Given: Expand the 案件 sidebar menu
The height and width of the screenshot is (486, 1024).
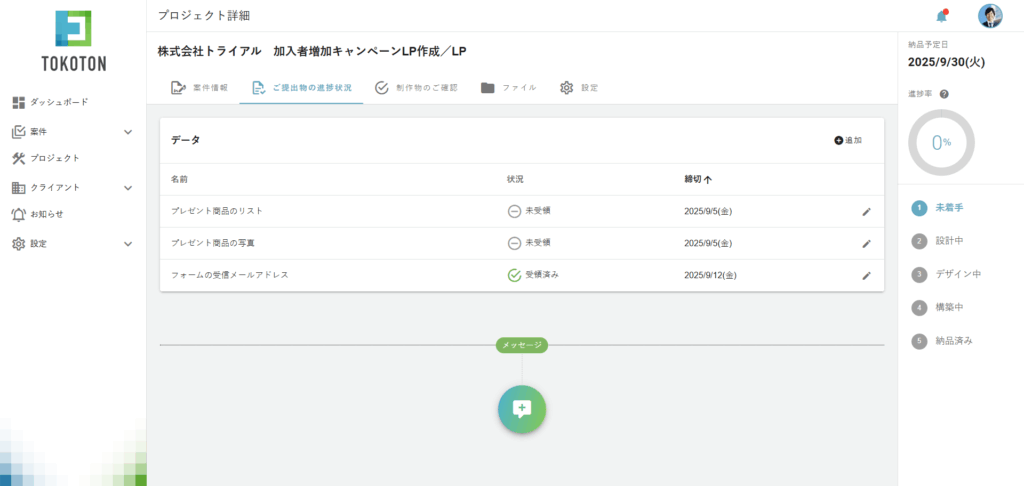Looking at the screenshot, I should tap(127, 131).
